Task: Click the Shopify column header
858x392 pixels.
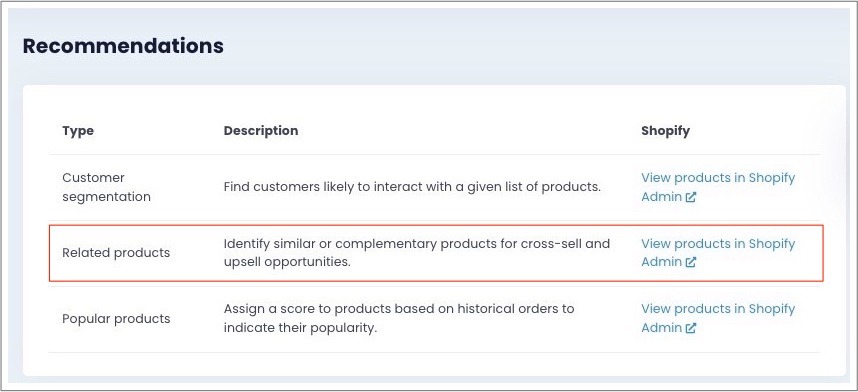Action: point(665,131)
